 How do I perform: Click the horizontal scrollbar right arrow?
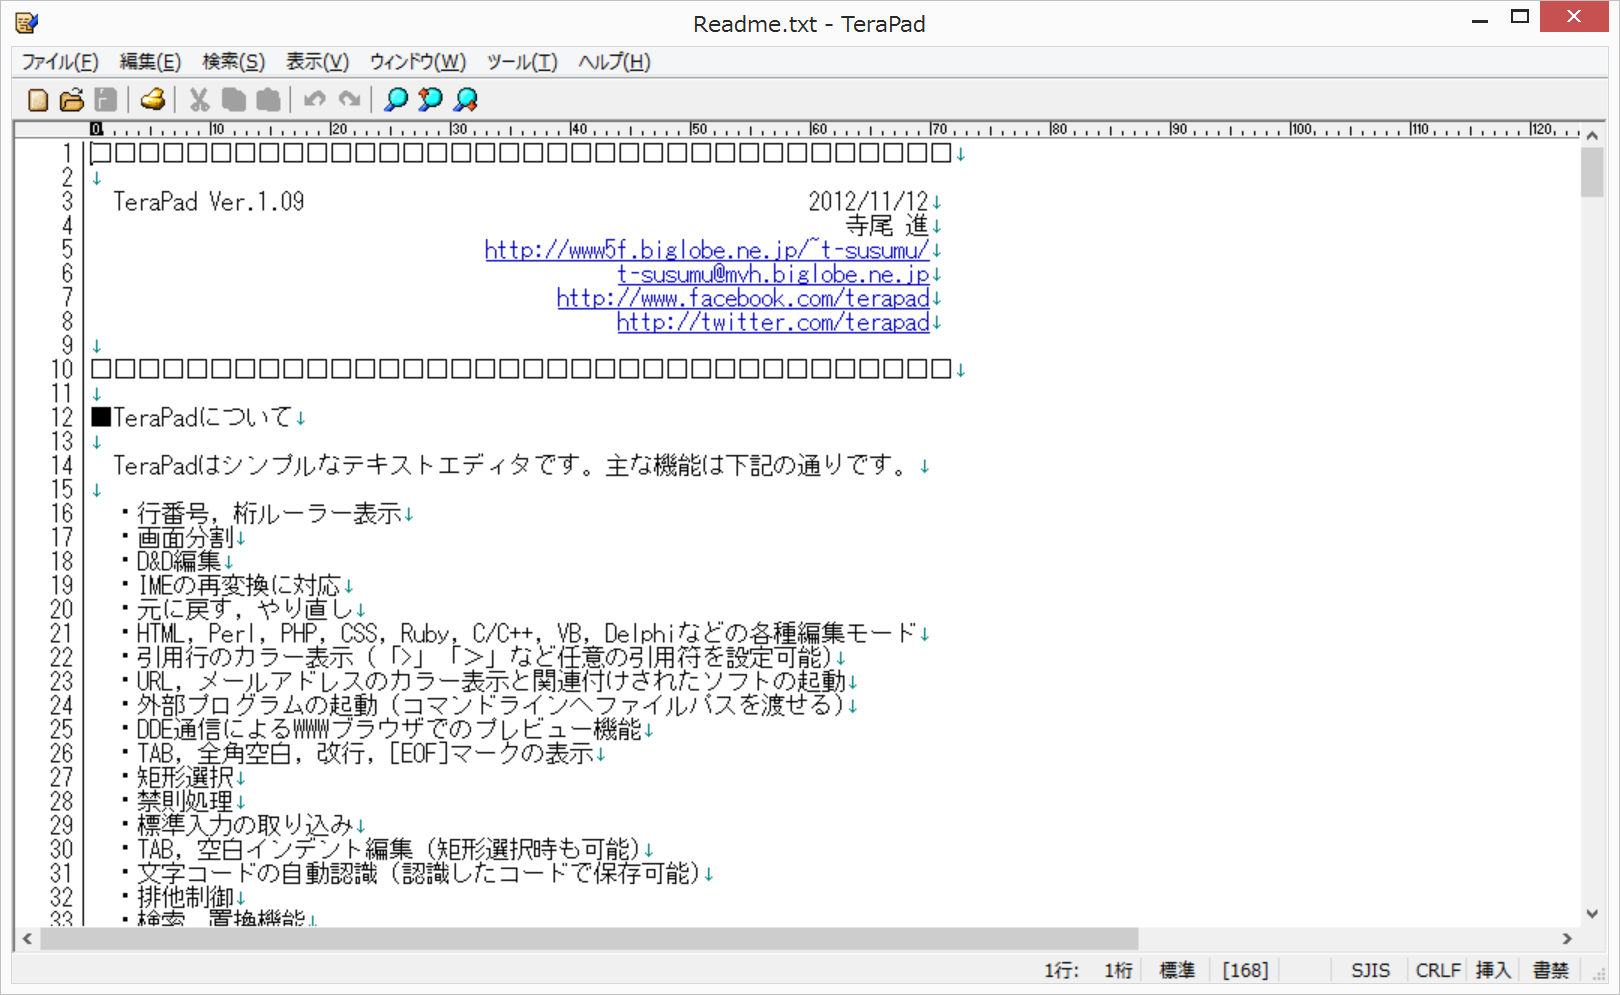[x=1567, y=938]
